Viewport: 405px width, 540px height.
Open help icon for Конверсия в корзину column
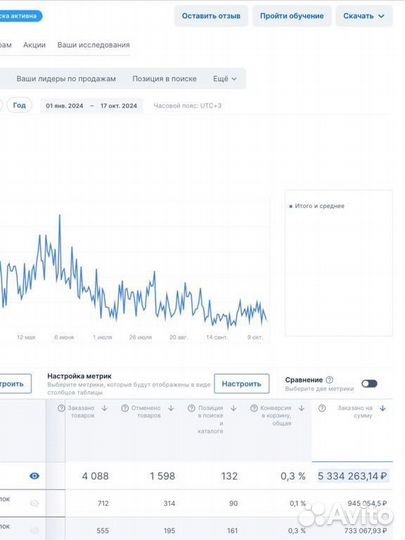(254, 408)
